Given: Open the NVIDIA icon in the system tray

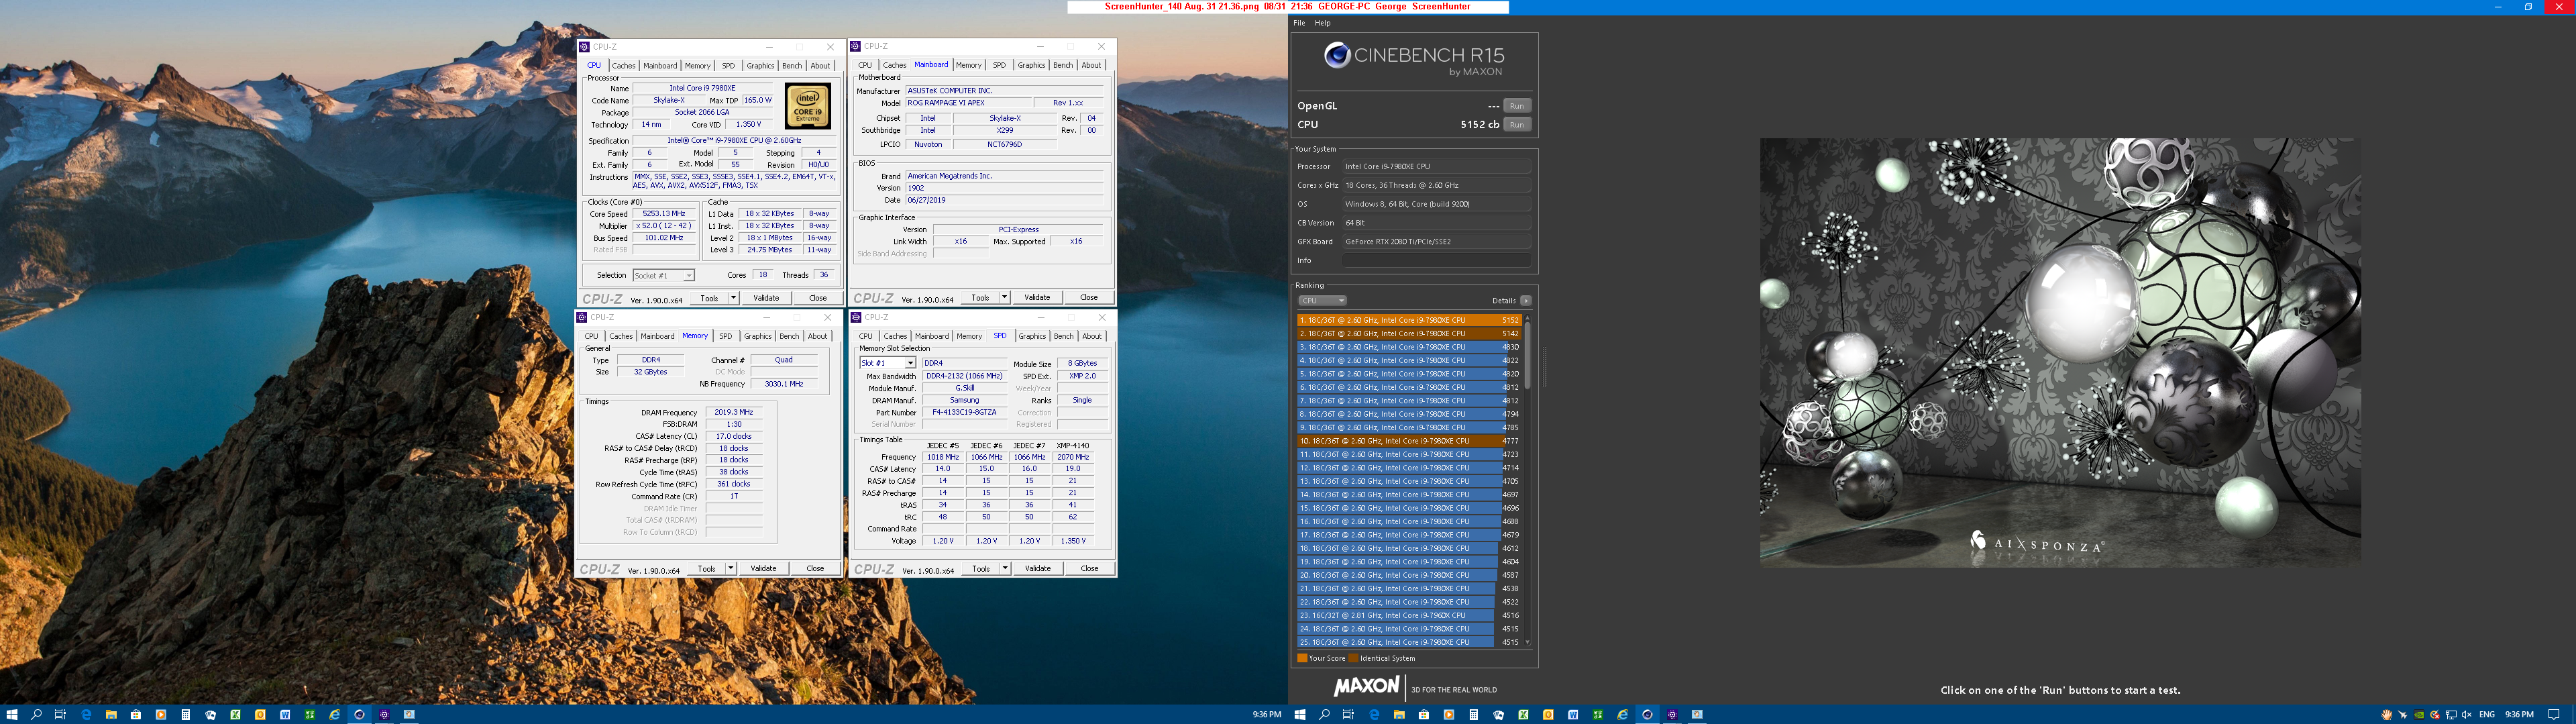Looking at the screenshot, I should pyautogui.click(x=2419, y=714).
